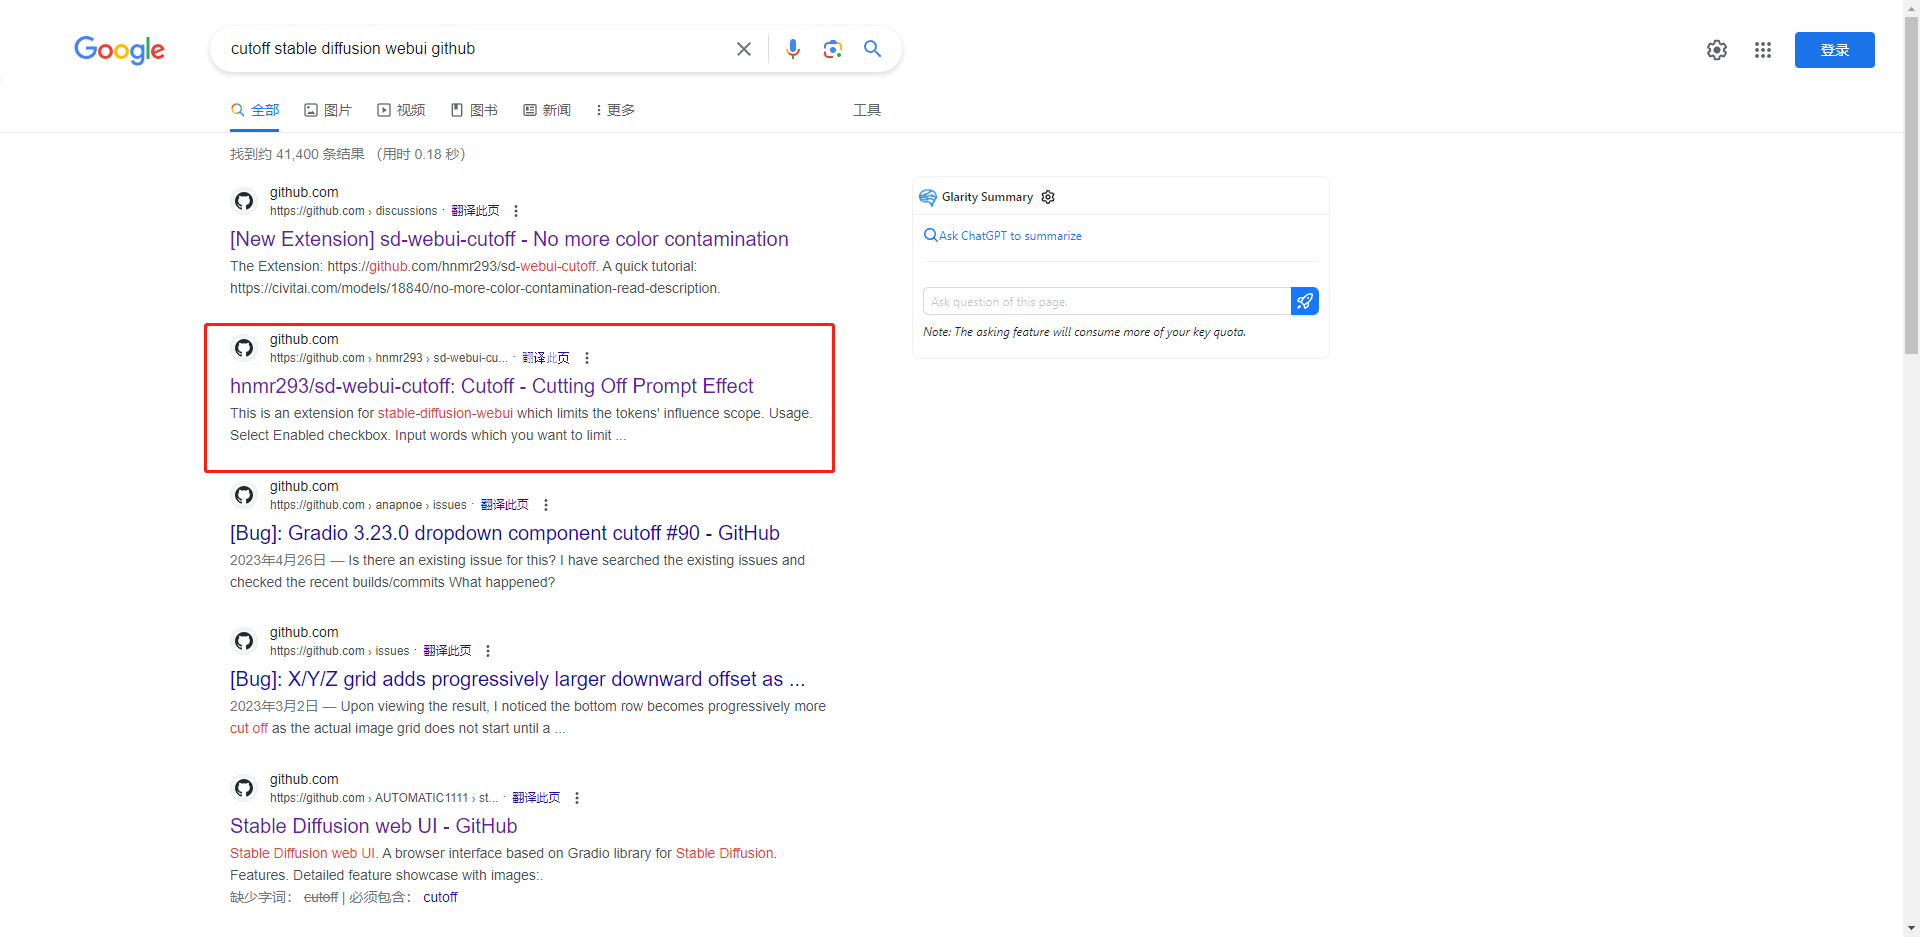Click the magnifying glass search button
The width and height of the screenshot is (1920, 937).
click(x=872, y=49)
